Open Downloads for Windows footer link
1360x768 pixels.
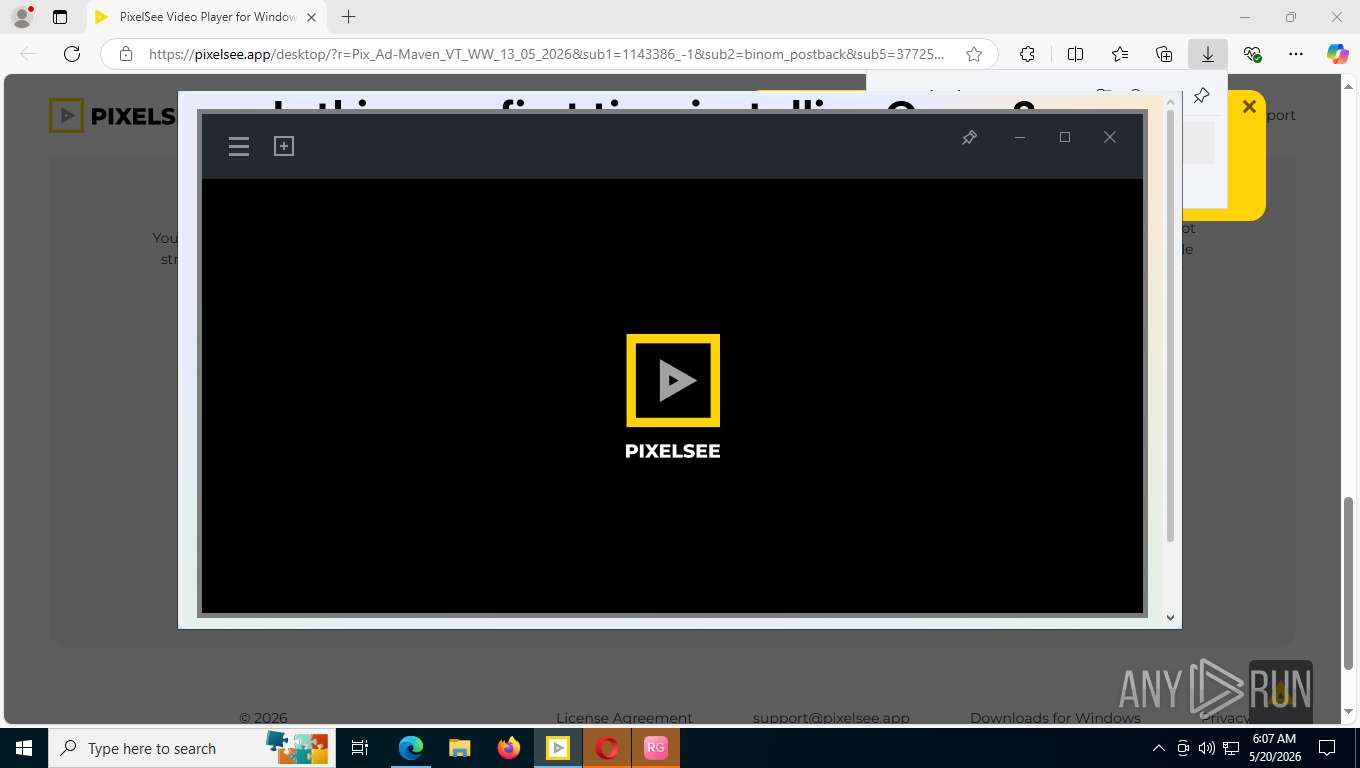[1055, 717]
